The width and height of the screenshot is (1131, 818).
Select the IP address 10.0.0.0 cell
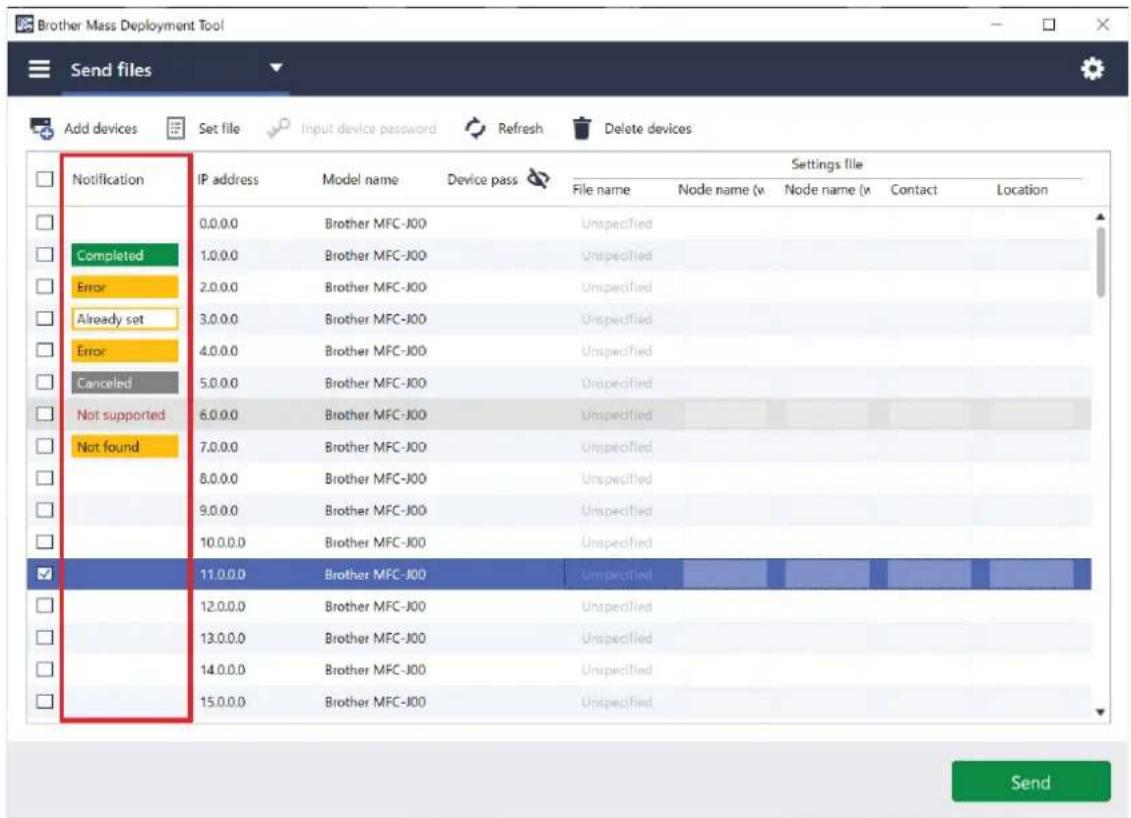[x=223, y=542]
